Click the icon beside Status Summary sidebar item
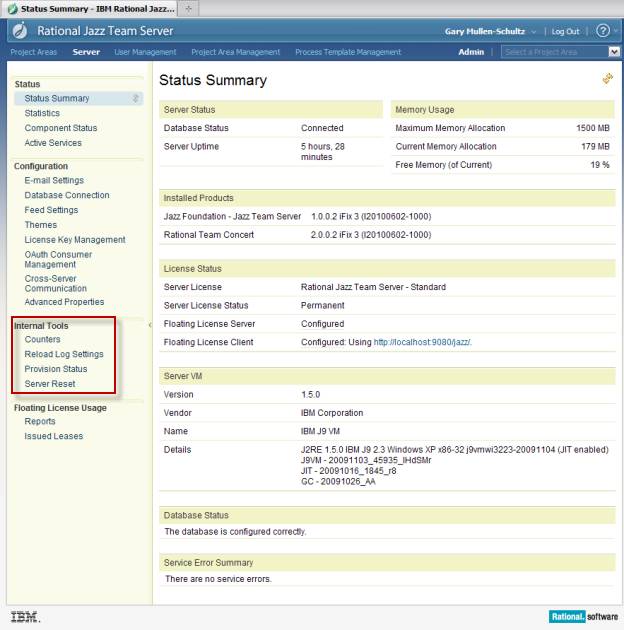 point(136,98)
